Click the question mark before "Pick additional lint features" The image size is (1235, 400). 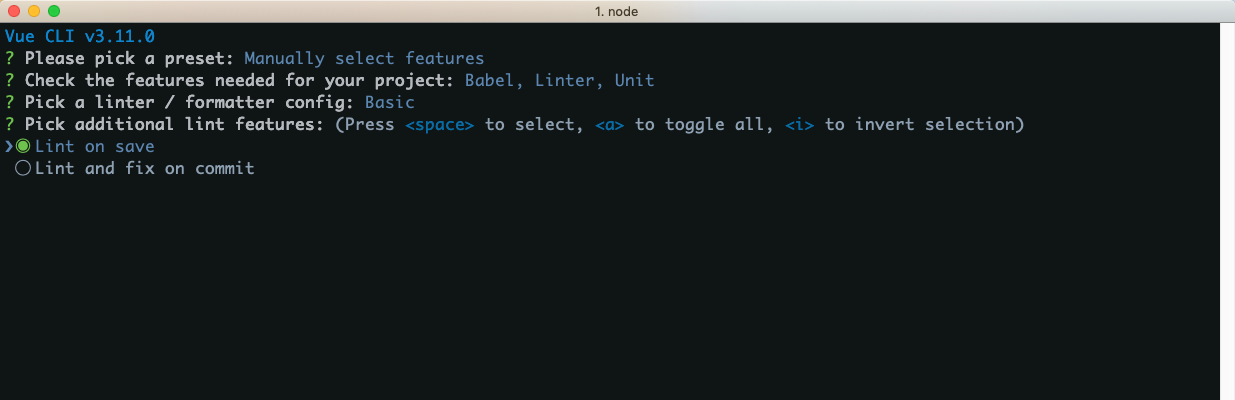(9, 124)
